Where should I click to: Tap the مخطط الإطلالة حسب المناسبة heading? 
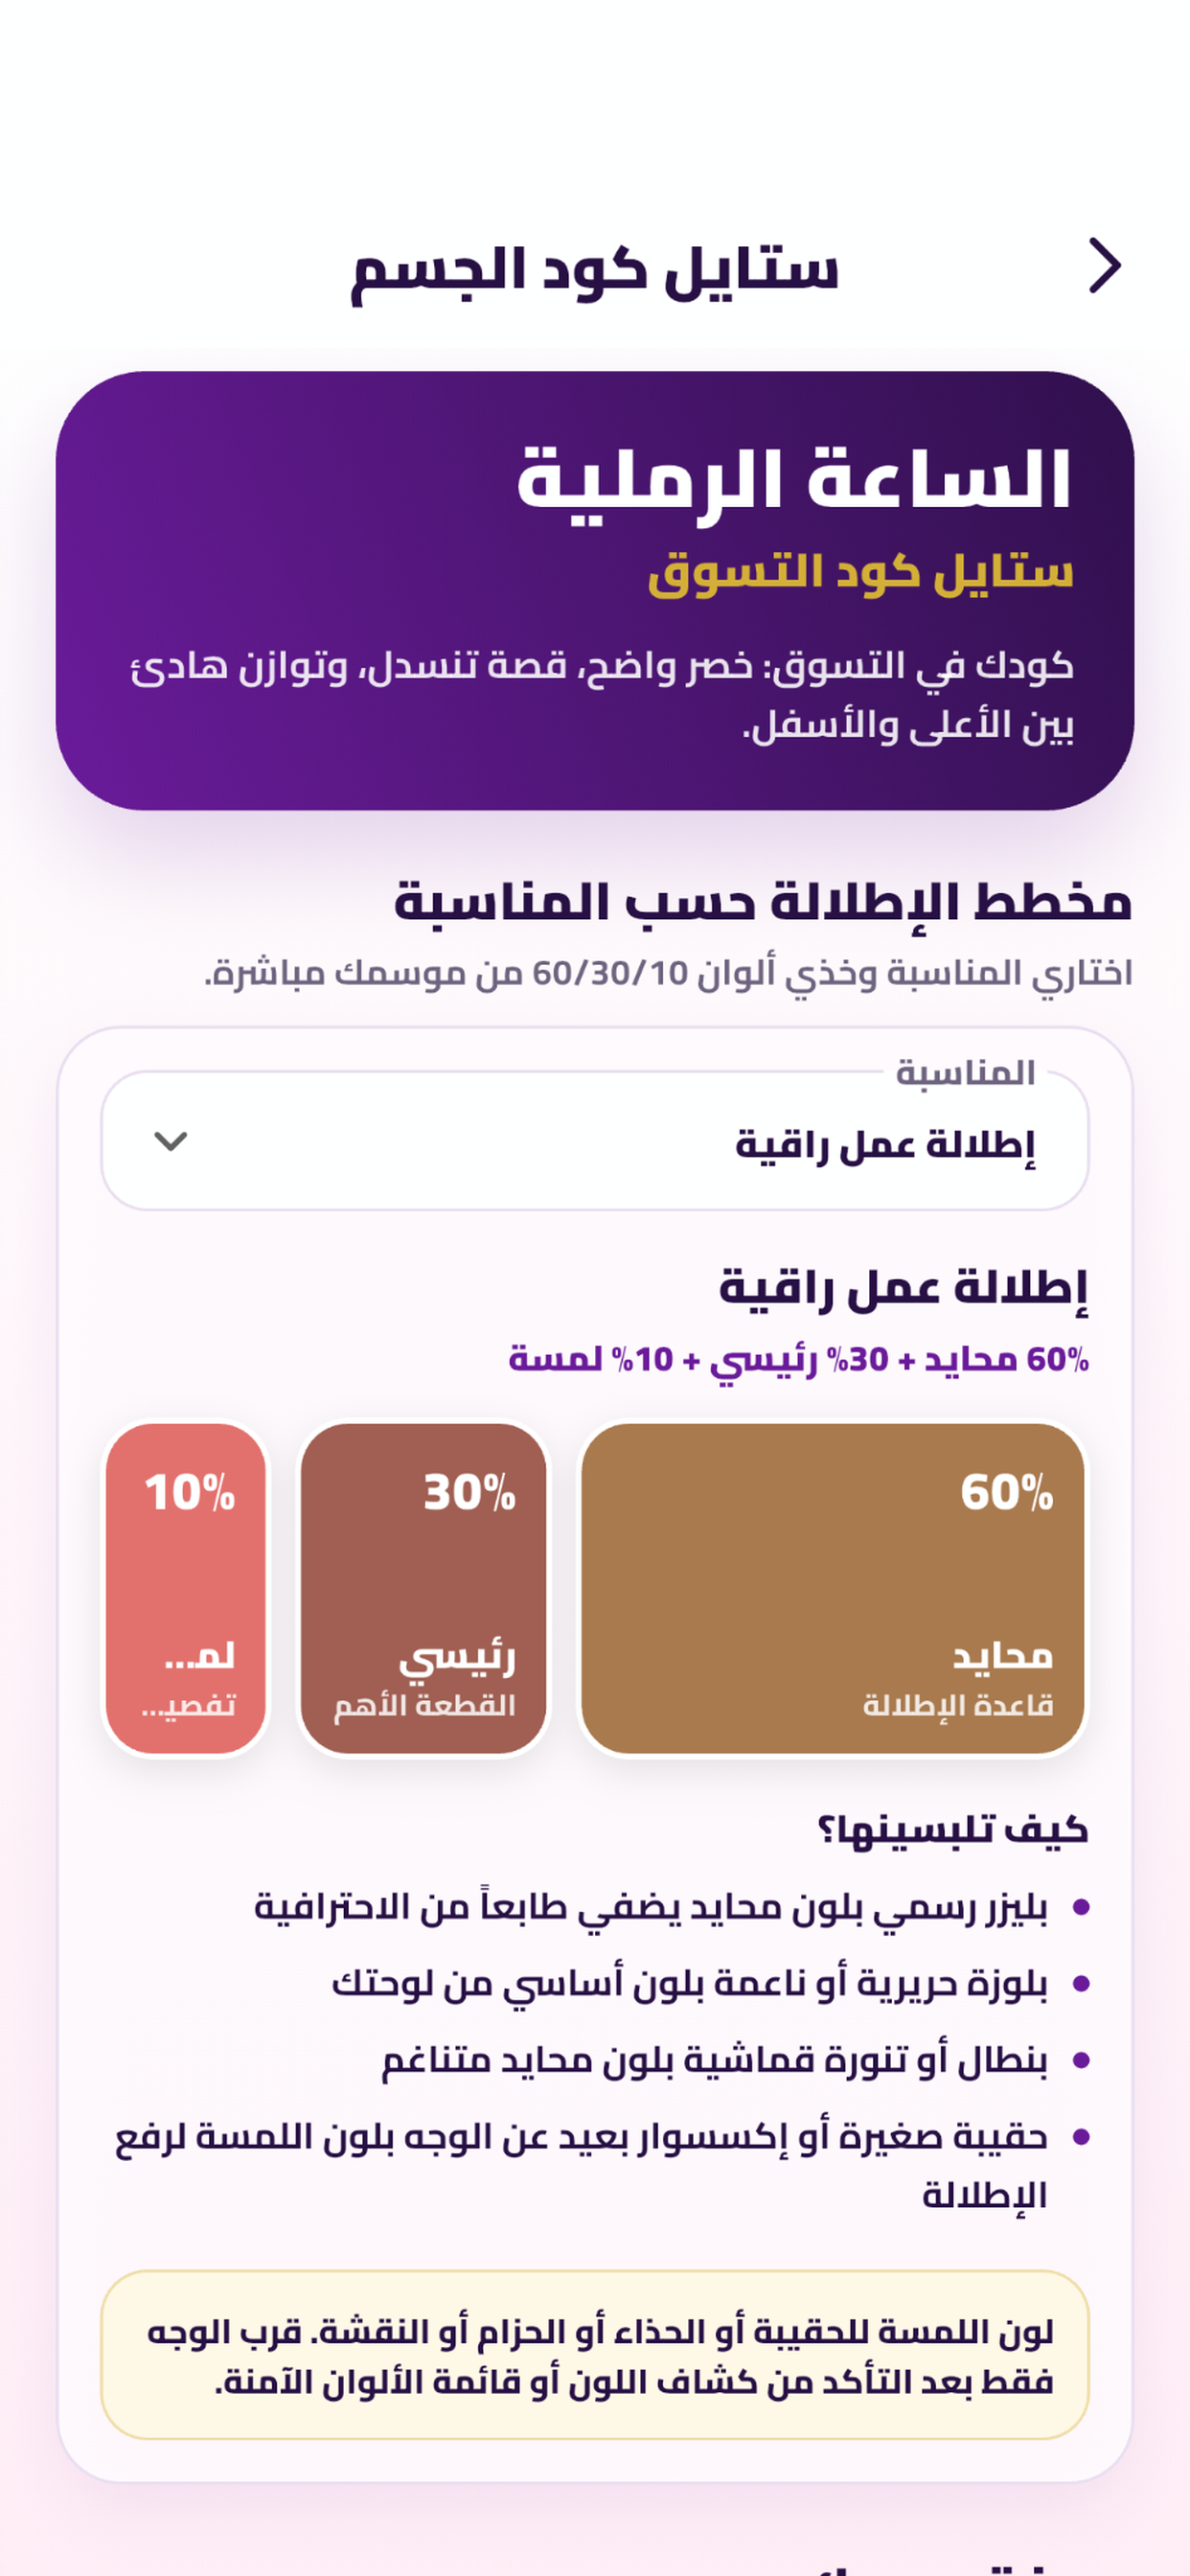coord(763,902)
